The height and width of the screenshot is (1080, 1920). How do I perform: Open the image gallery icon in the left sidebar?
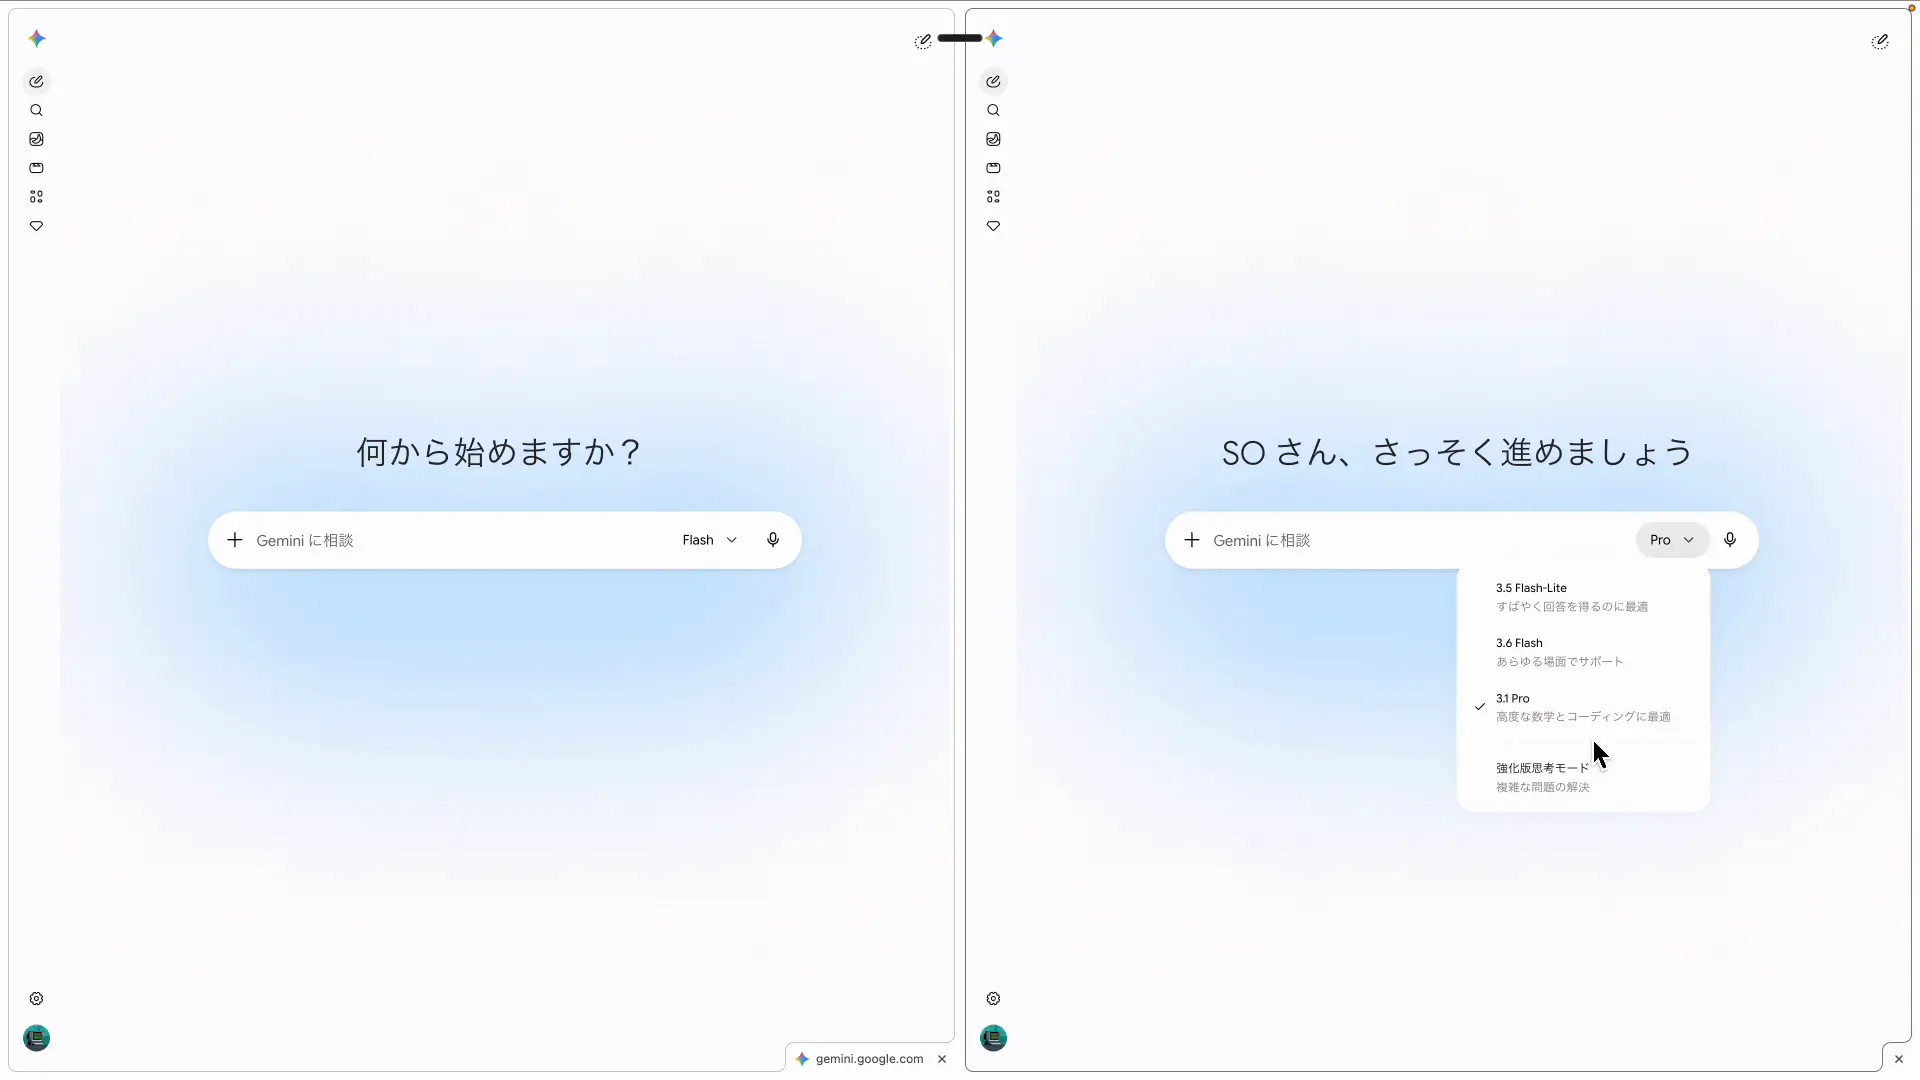[37, 139]
